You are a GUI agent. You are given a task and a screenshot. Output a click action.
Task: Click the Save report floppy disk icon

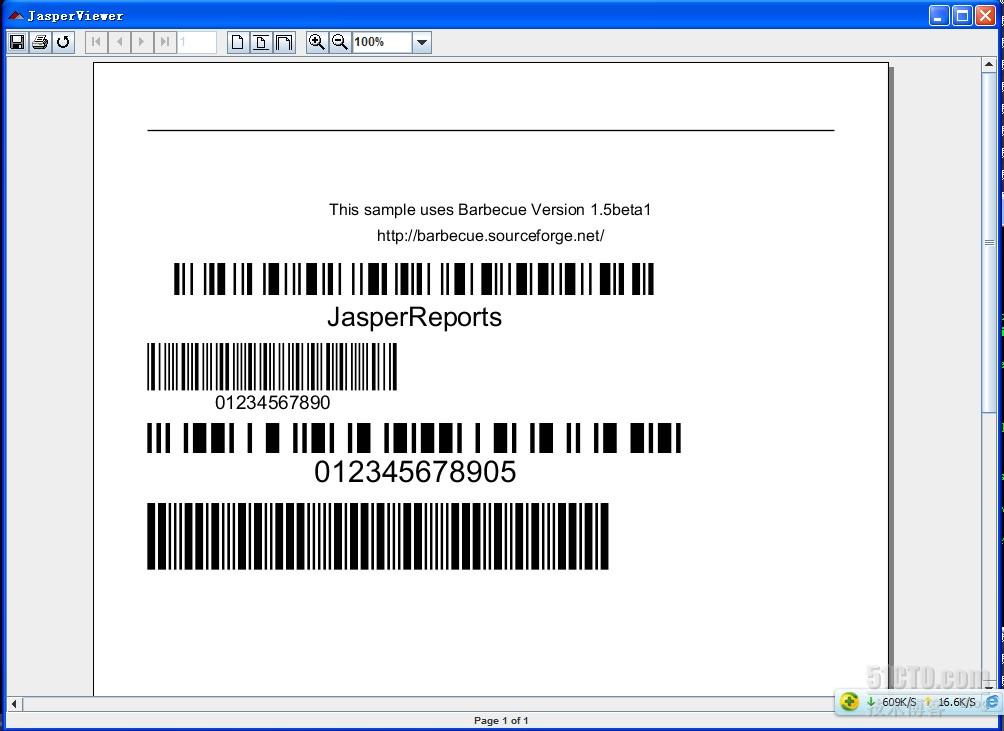[17, 42]
